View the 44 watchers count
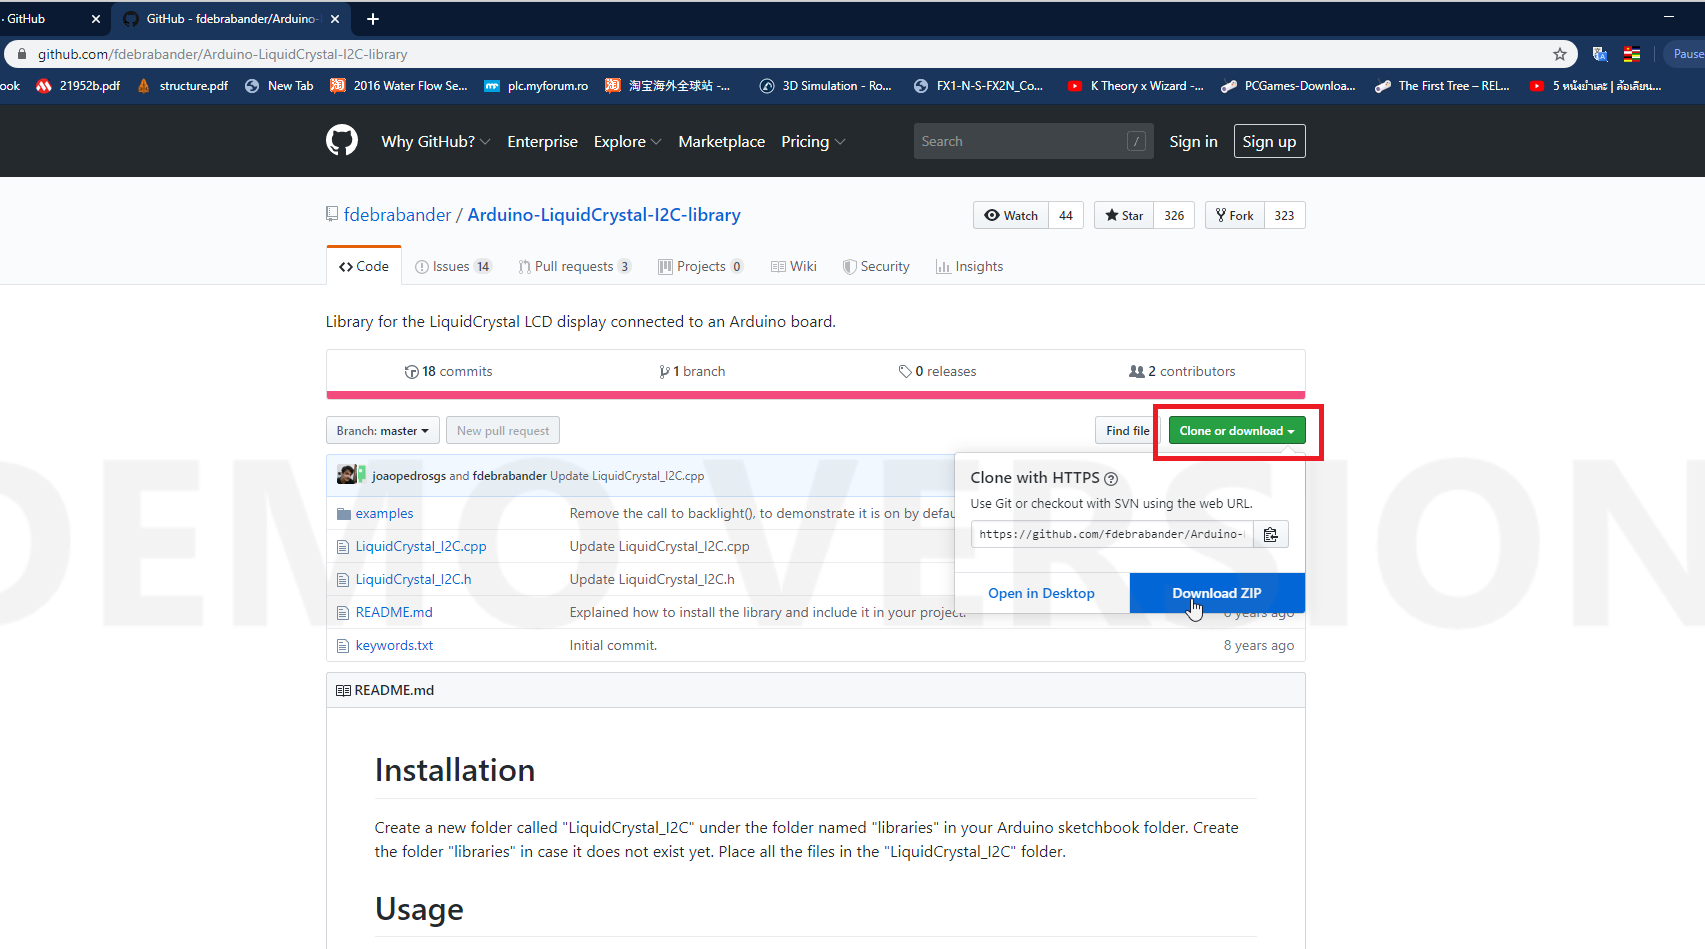The image size is (1705, 949). (x=1066, y=215)
